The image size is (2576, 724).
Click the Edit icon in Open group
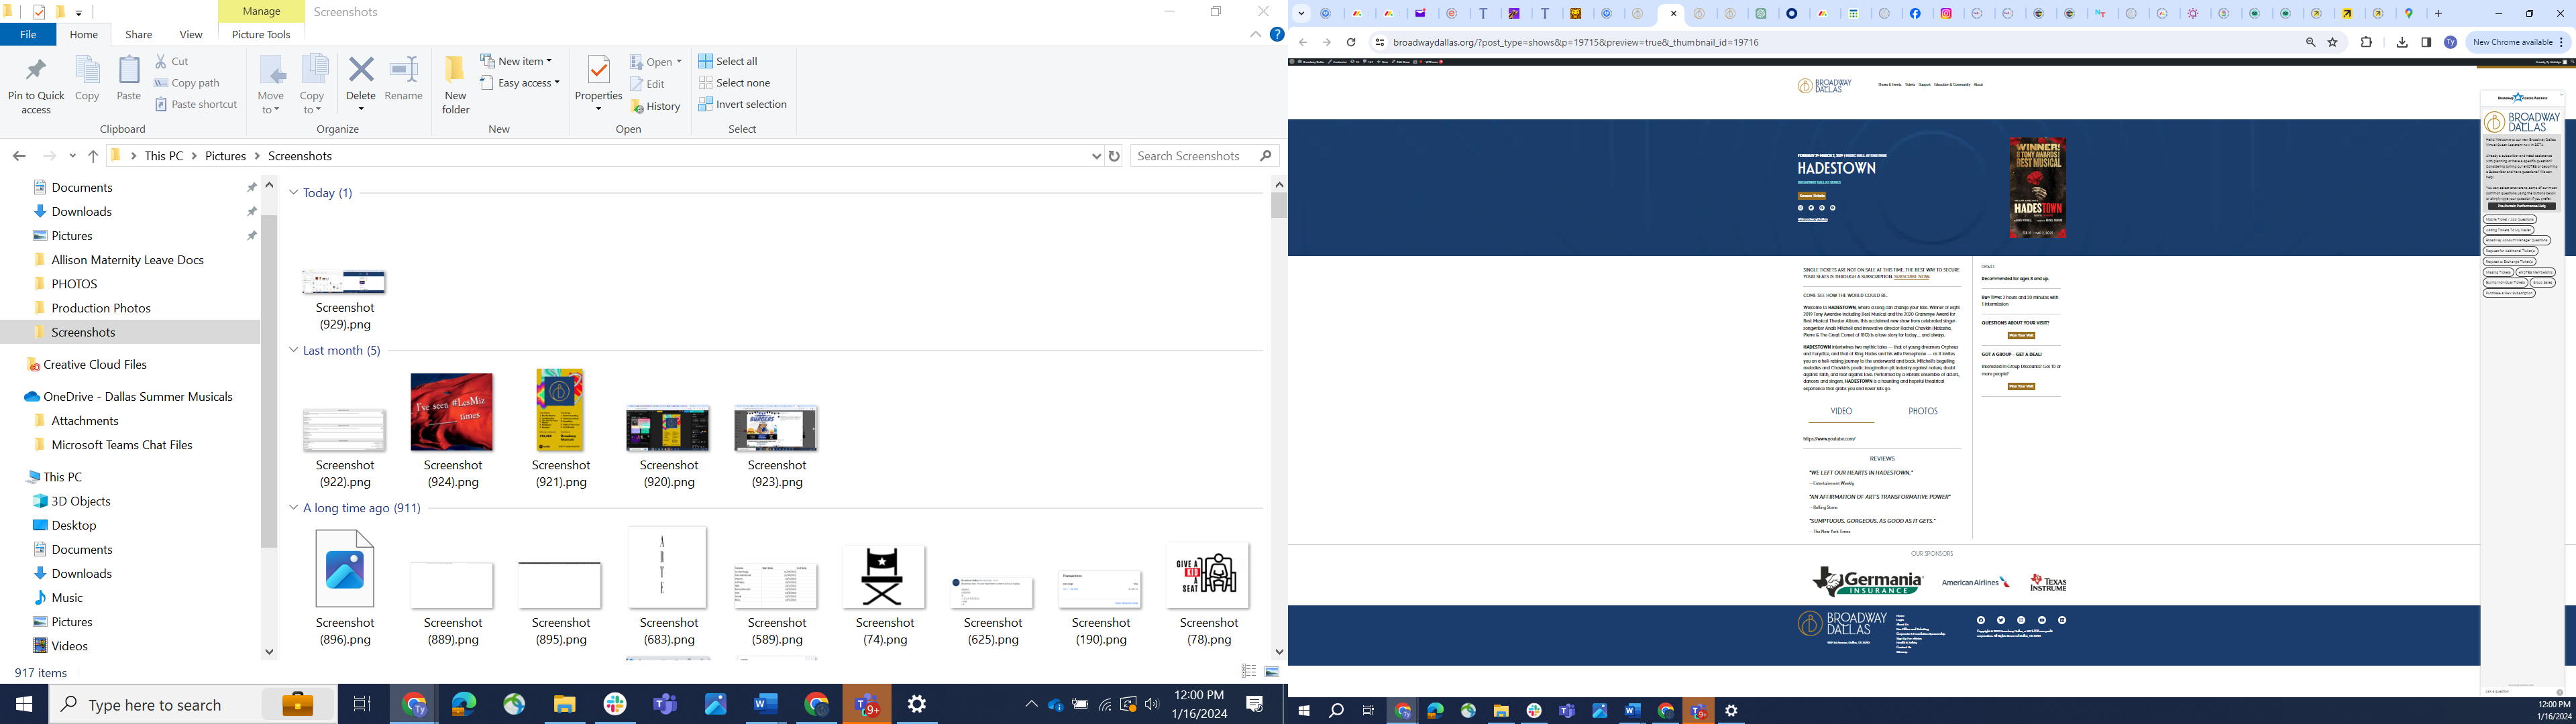(647, 84)
